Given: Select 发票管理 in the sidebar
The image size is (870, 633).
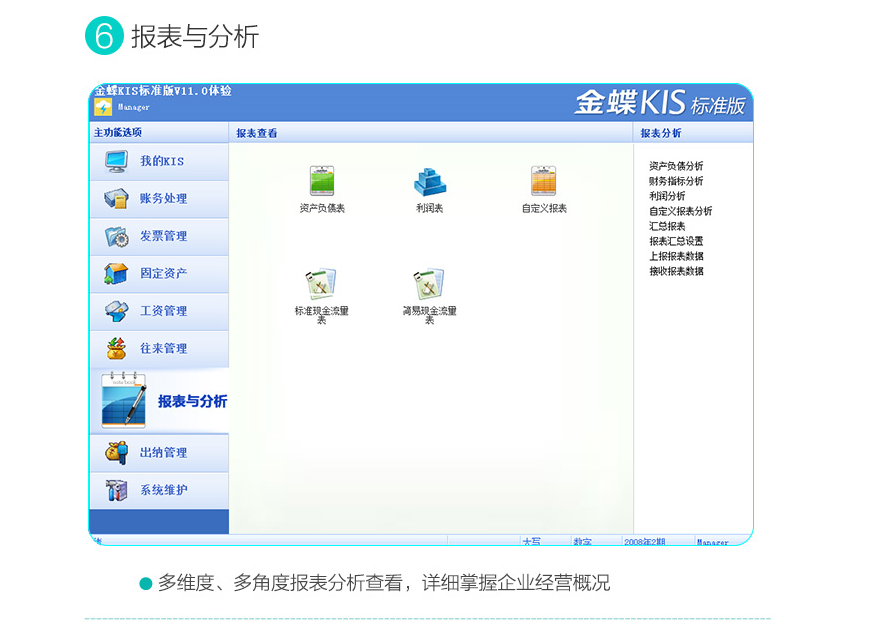Looking at the screenshot, I should coord(163,236).
